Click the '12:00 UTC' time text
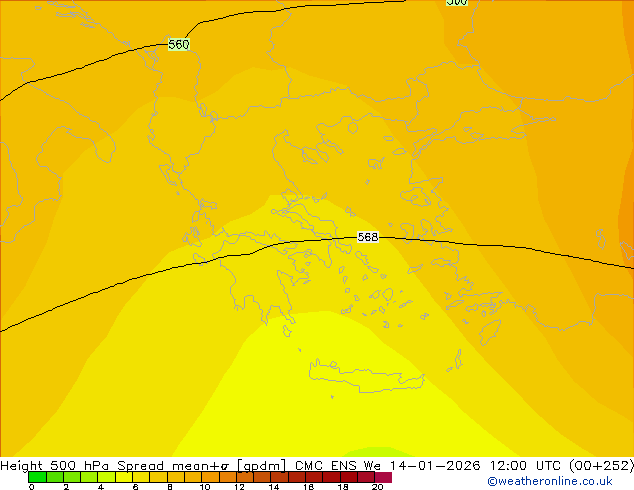The width and height of the screenshot is (634, 490). tap(525, 466)
